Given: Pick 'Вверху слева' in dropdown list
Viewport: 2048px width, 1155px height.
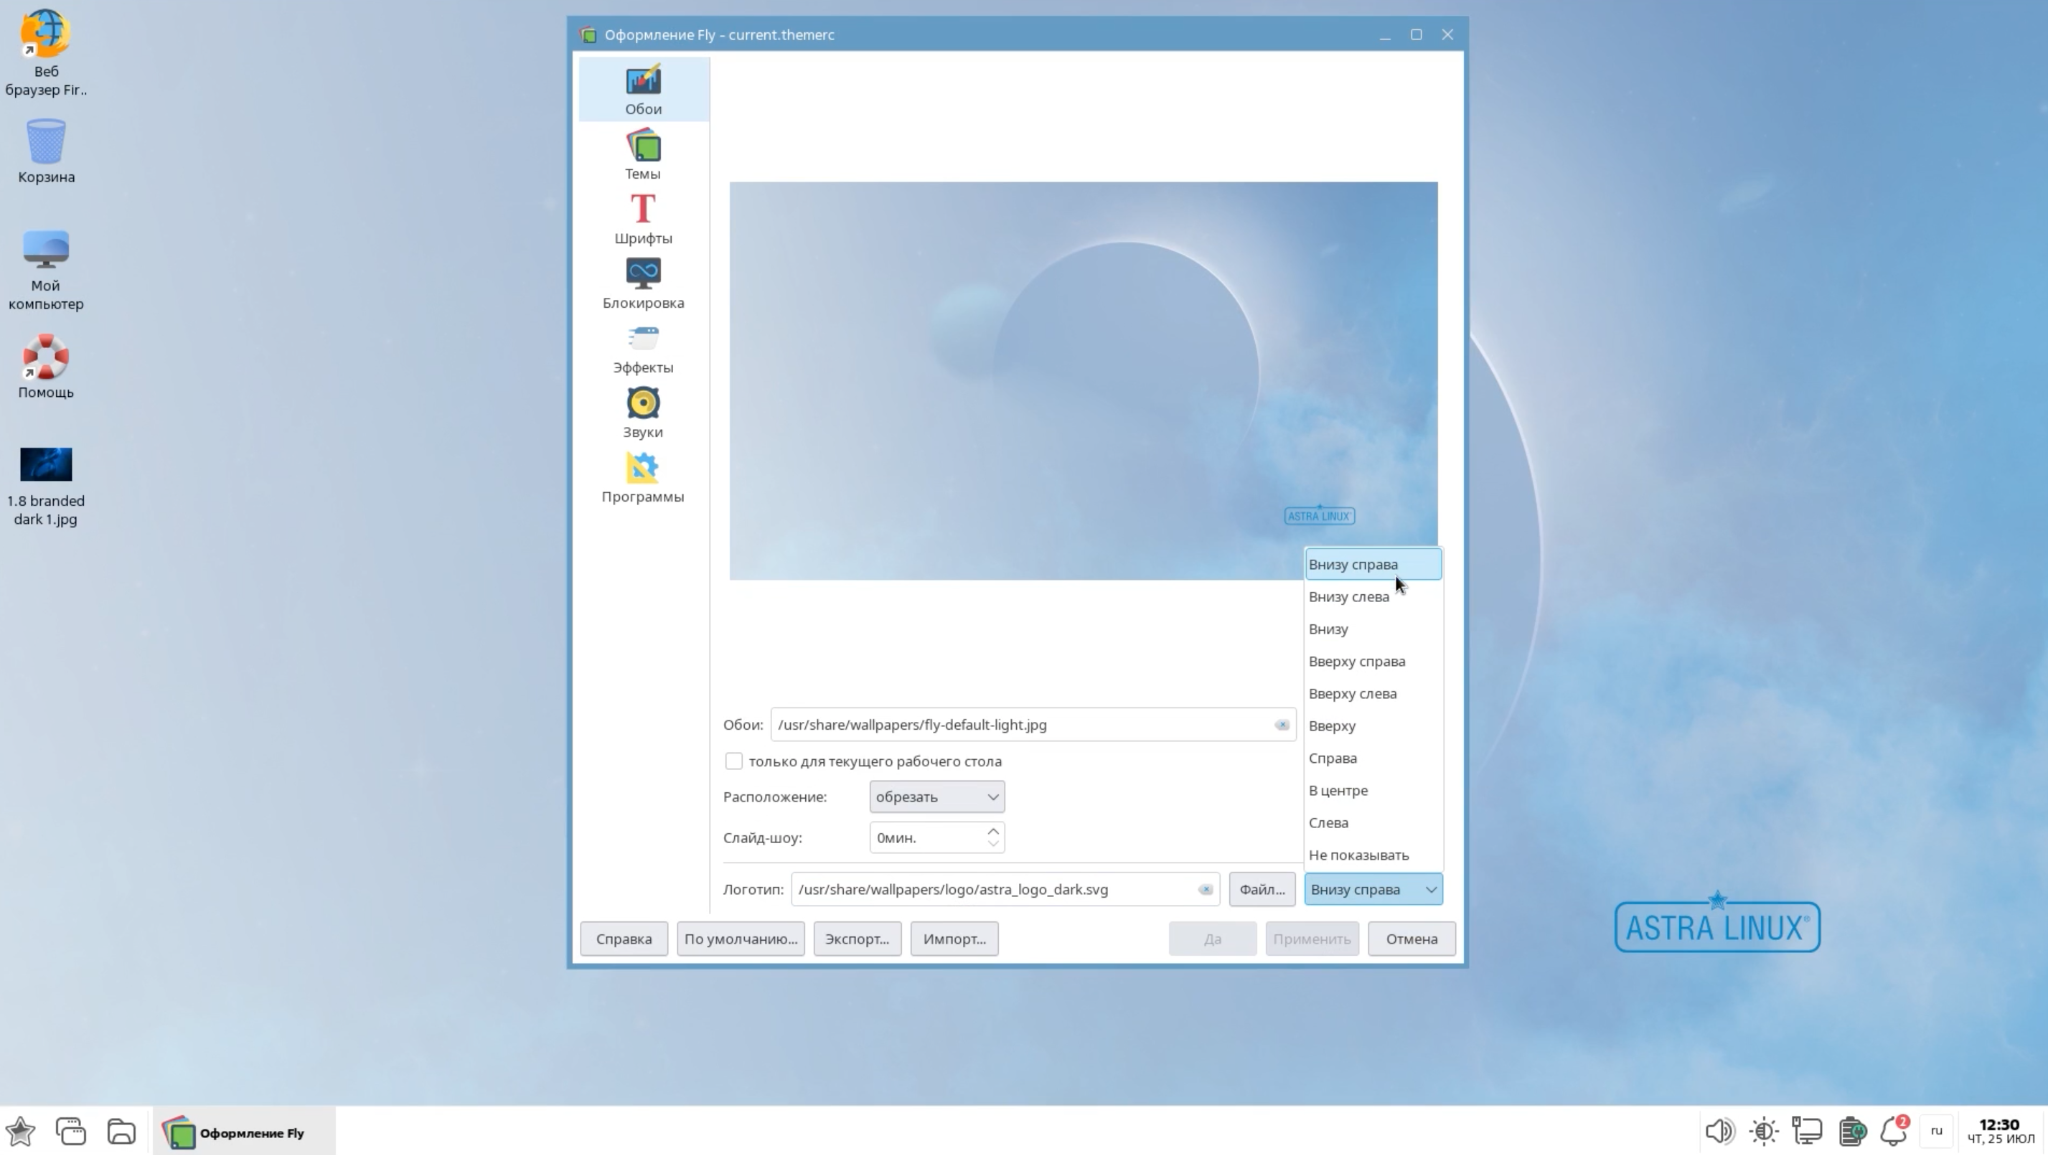Looking at the screenshot, I should pyautogui.click(x=1352, y=693).
